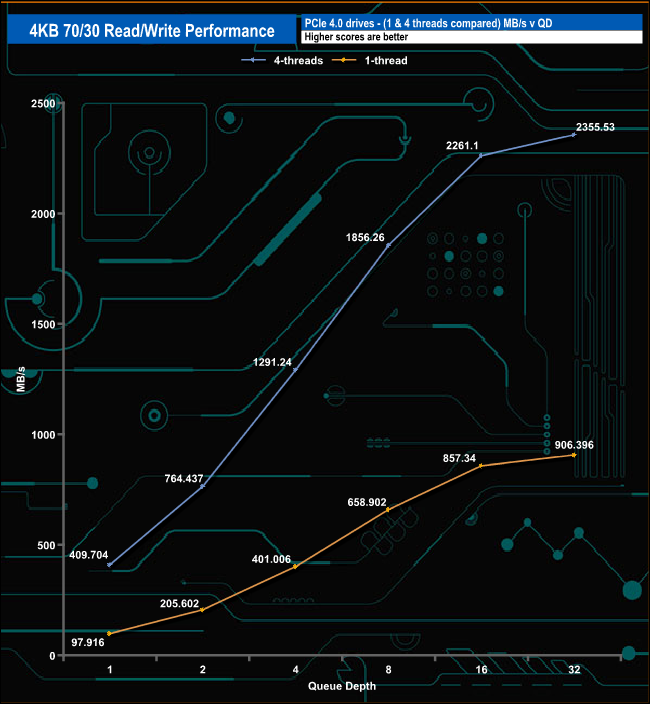Click the PCIe 4.0 drives subtitle text
Image resolution: width=650 pixels, height=704 pixels.
tap(428, 23)
